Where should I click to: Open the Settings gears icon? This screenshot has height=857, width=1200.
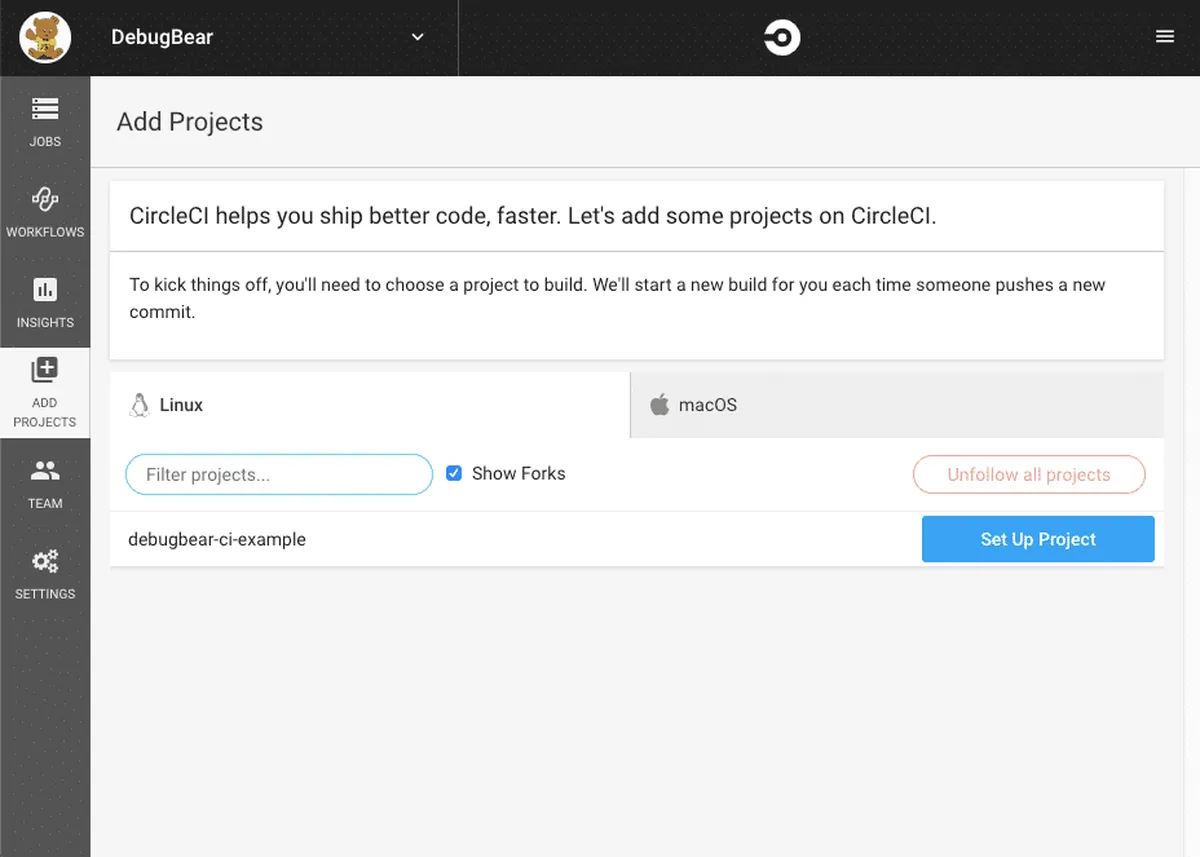(x=45, y=561)
